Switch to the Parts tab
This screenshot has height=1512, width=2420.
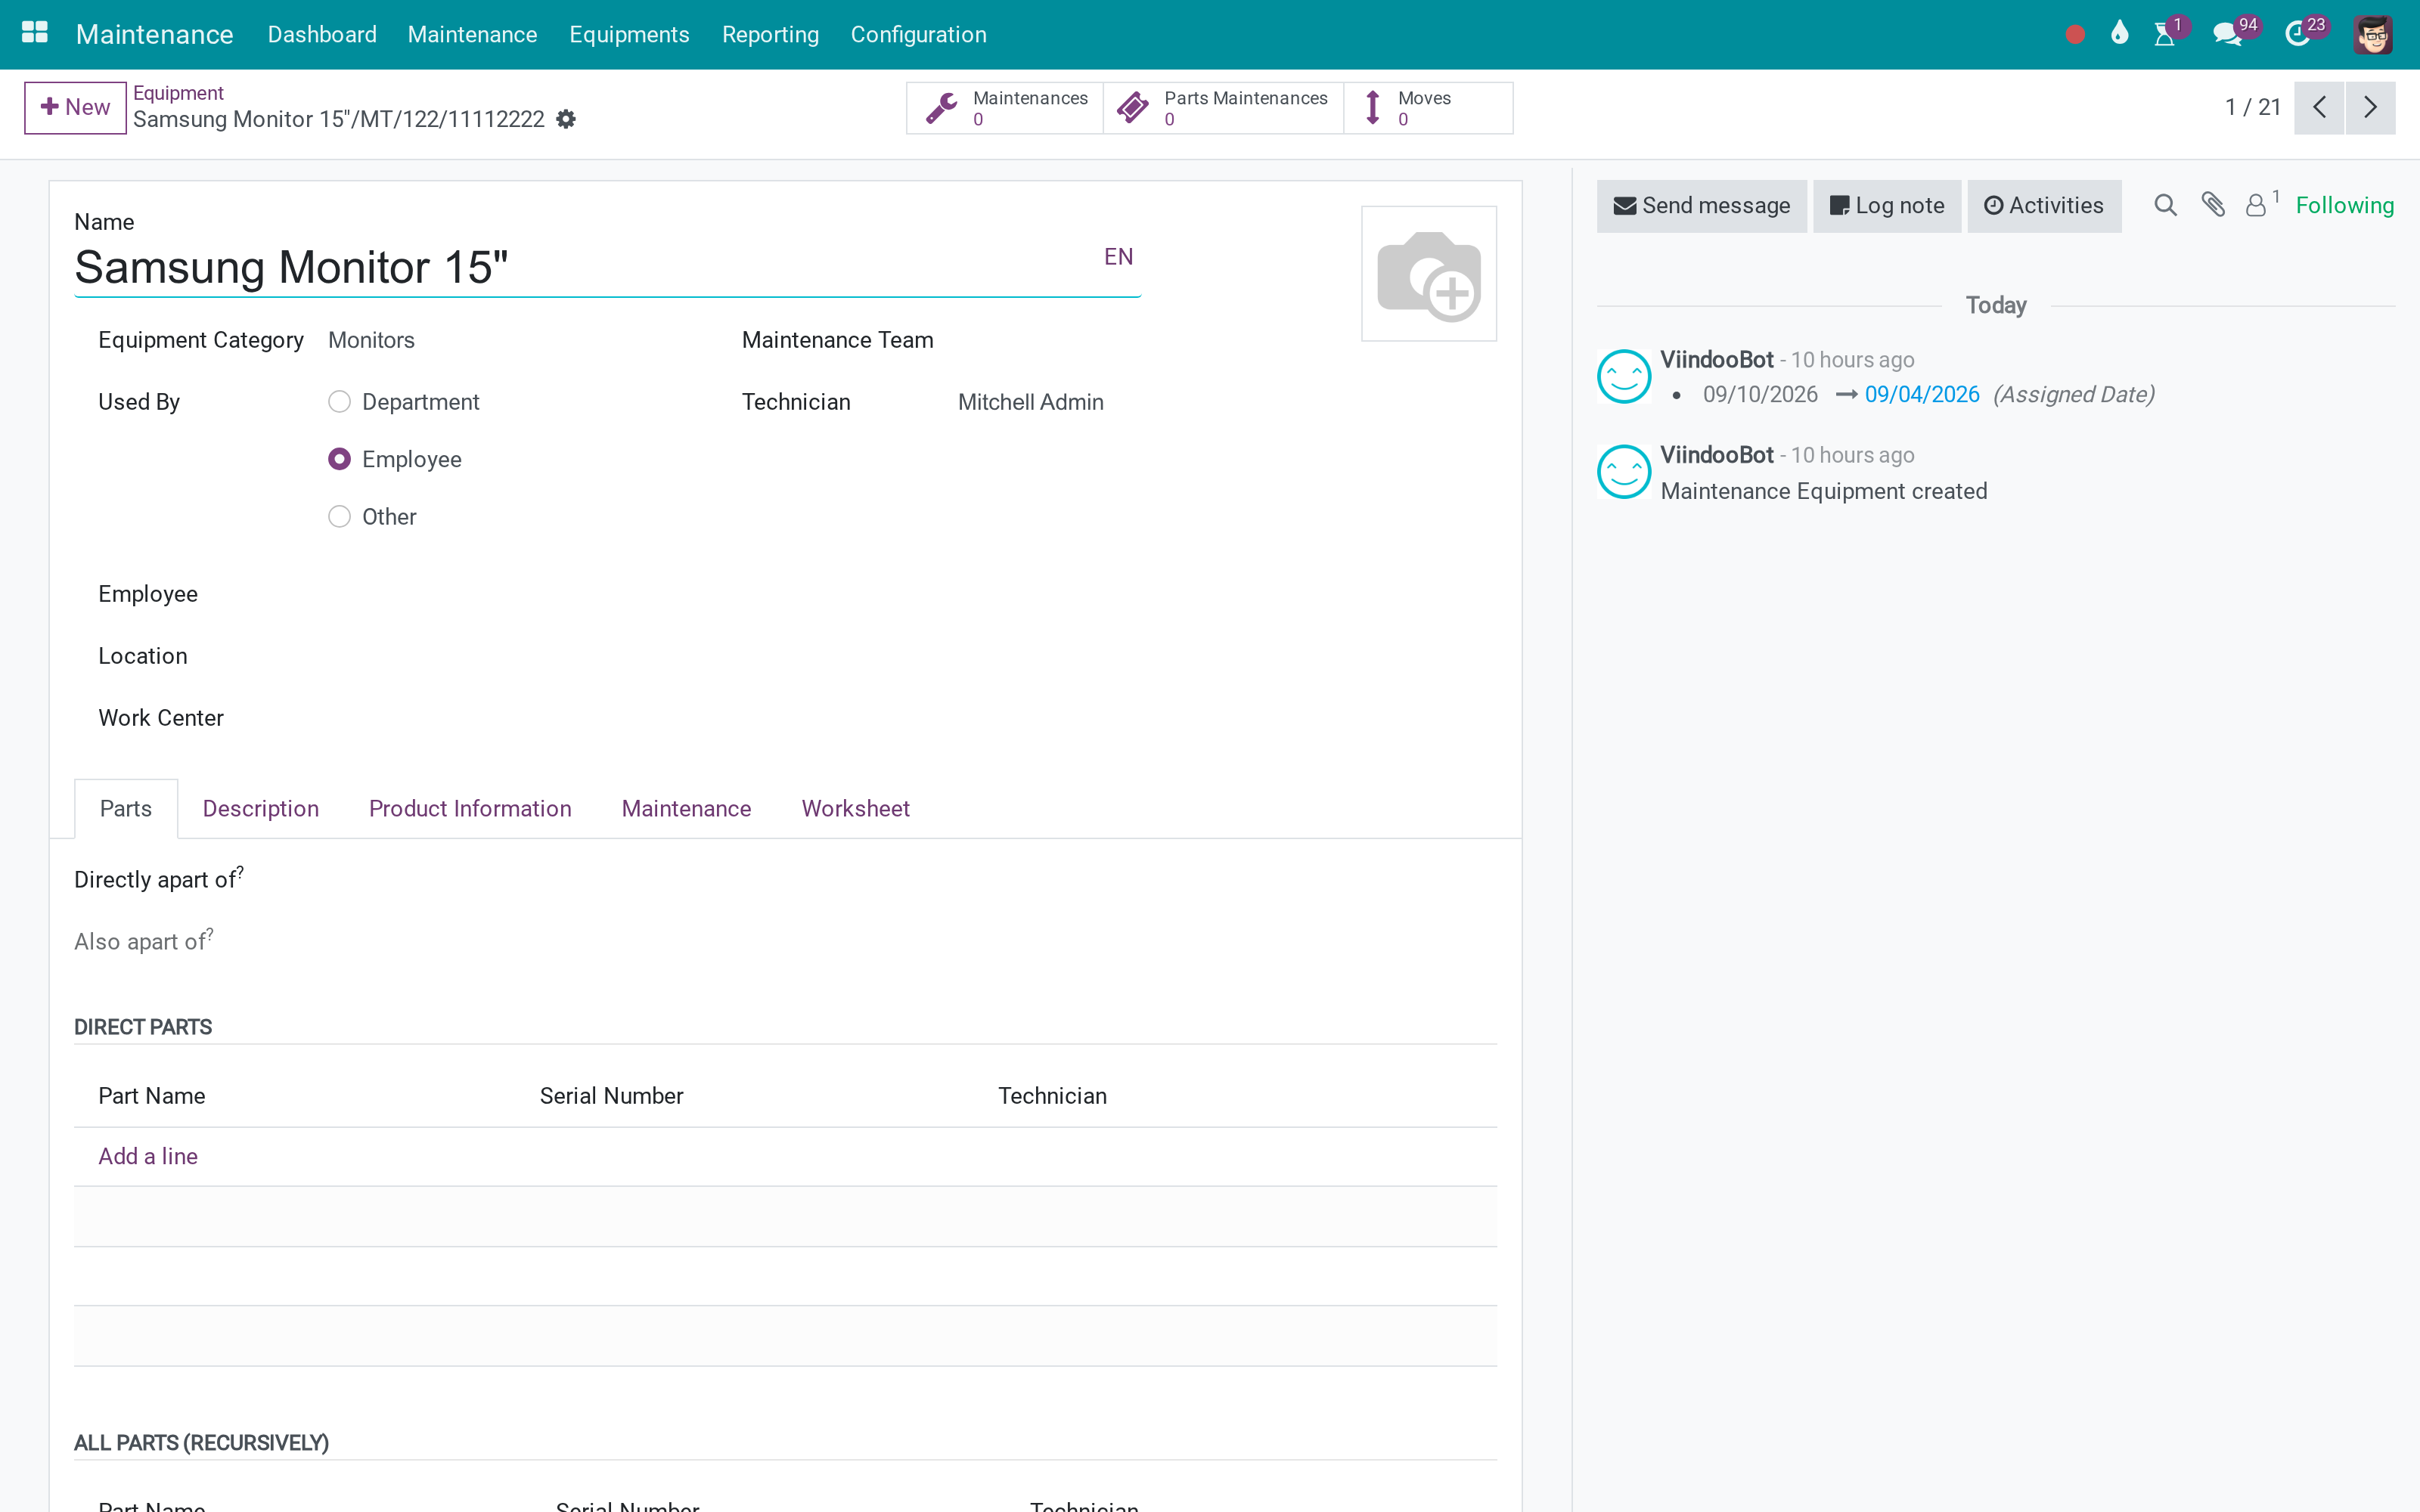[x=126, y=809]
